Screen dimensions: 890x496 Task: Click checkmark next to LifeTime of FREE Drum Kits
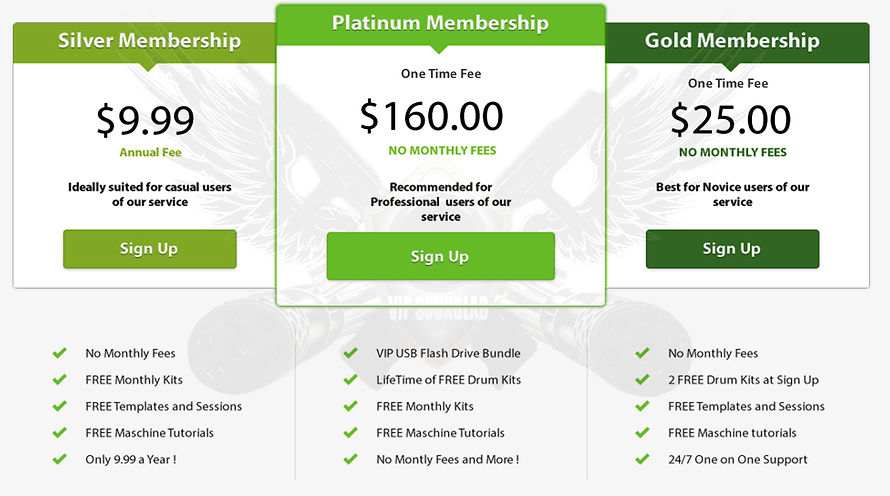pyautogui.click(x=350, y=379)
